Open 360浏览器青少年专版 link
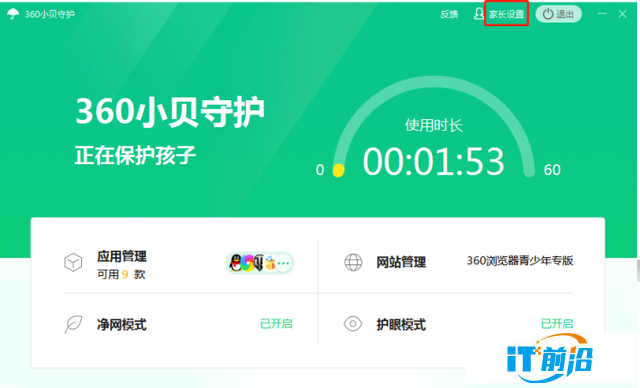The height and width of the screenshot is (388, 640). pos(520,260)
